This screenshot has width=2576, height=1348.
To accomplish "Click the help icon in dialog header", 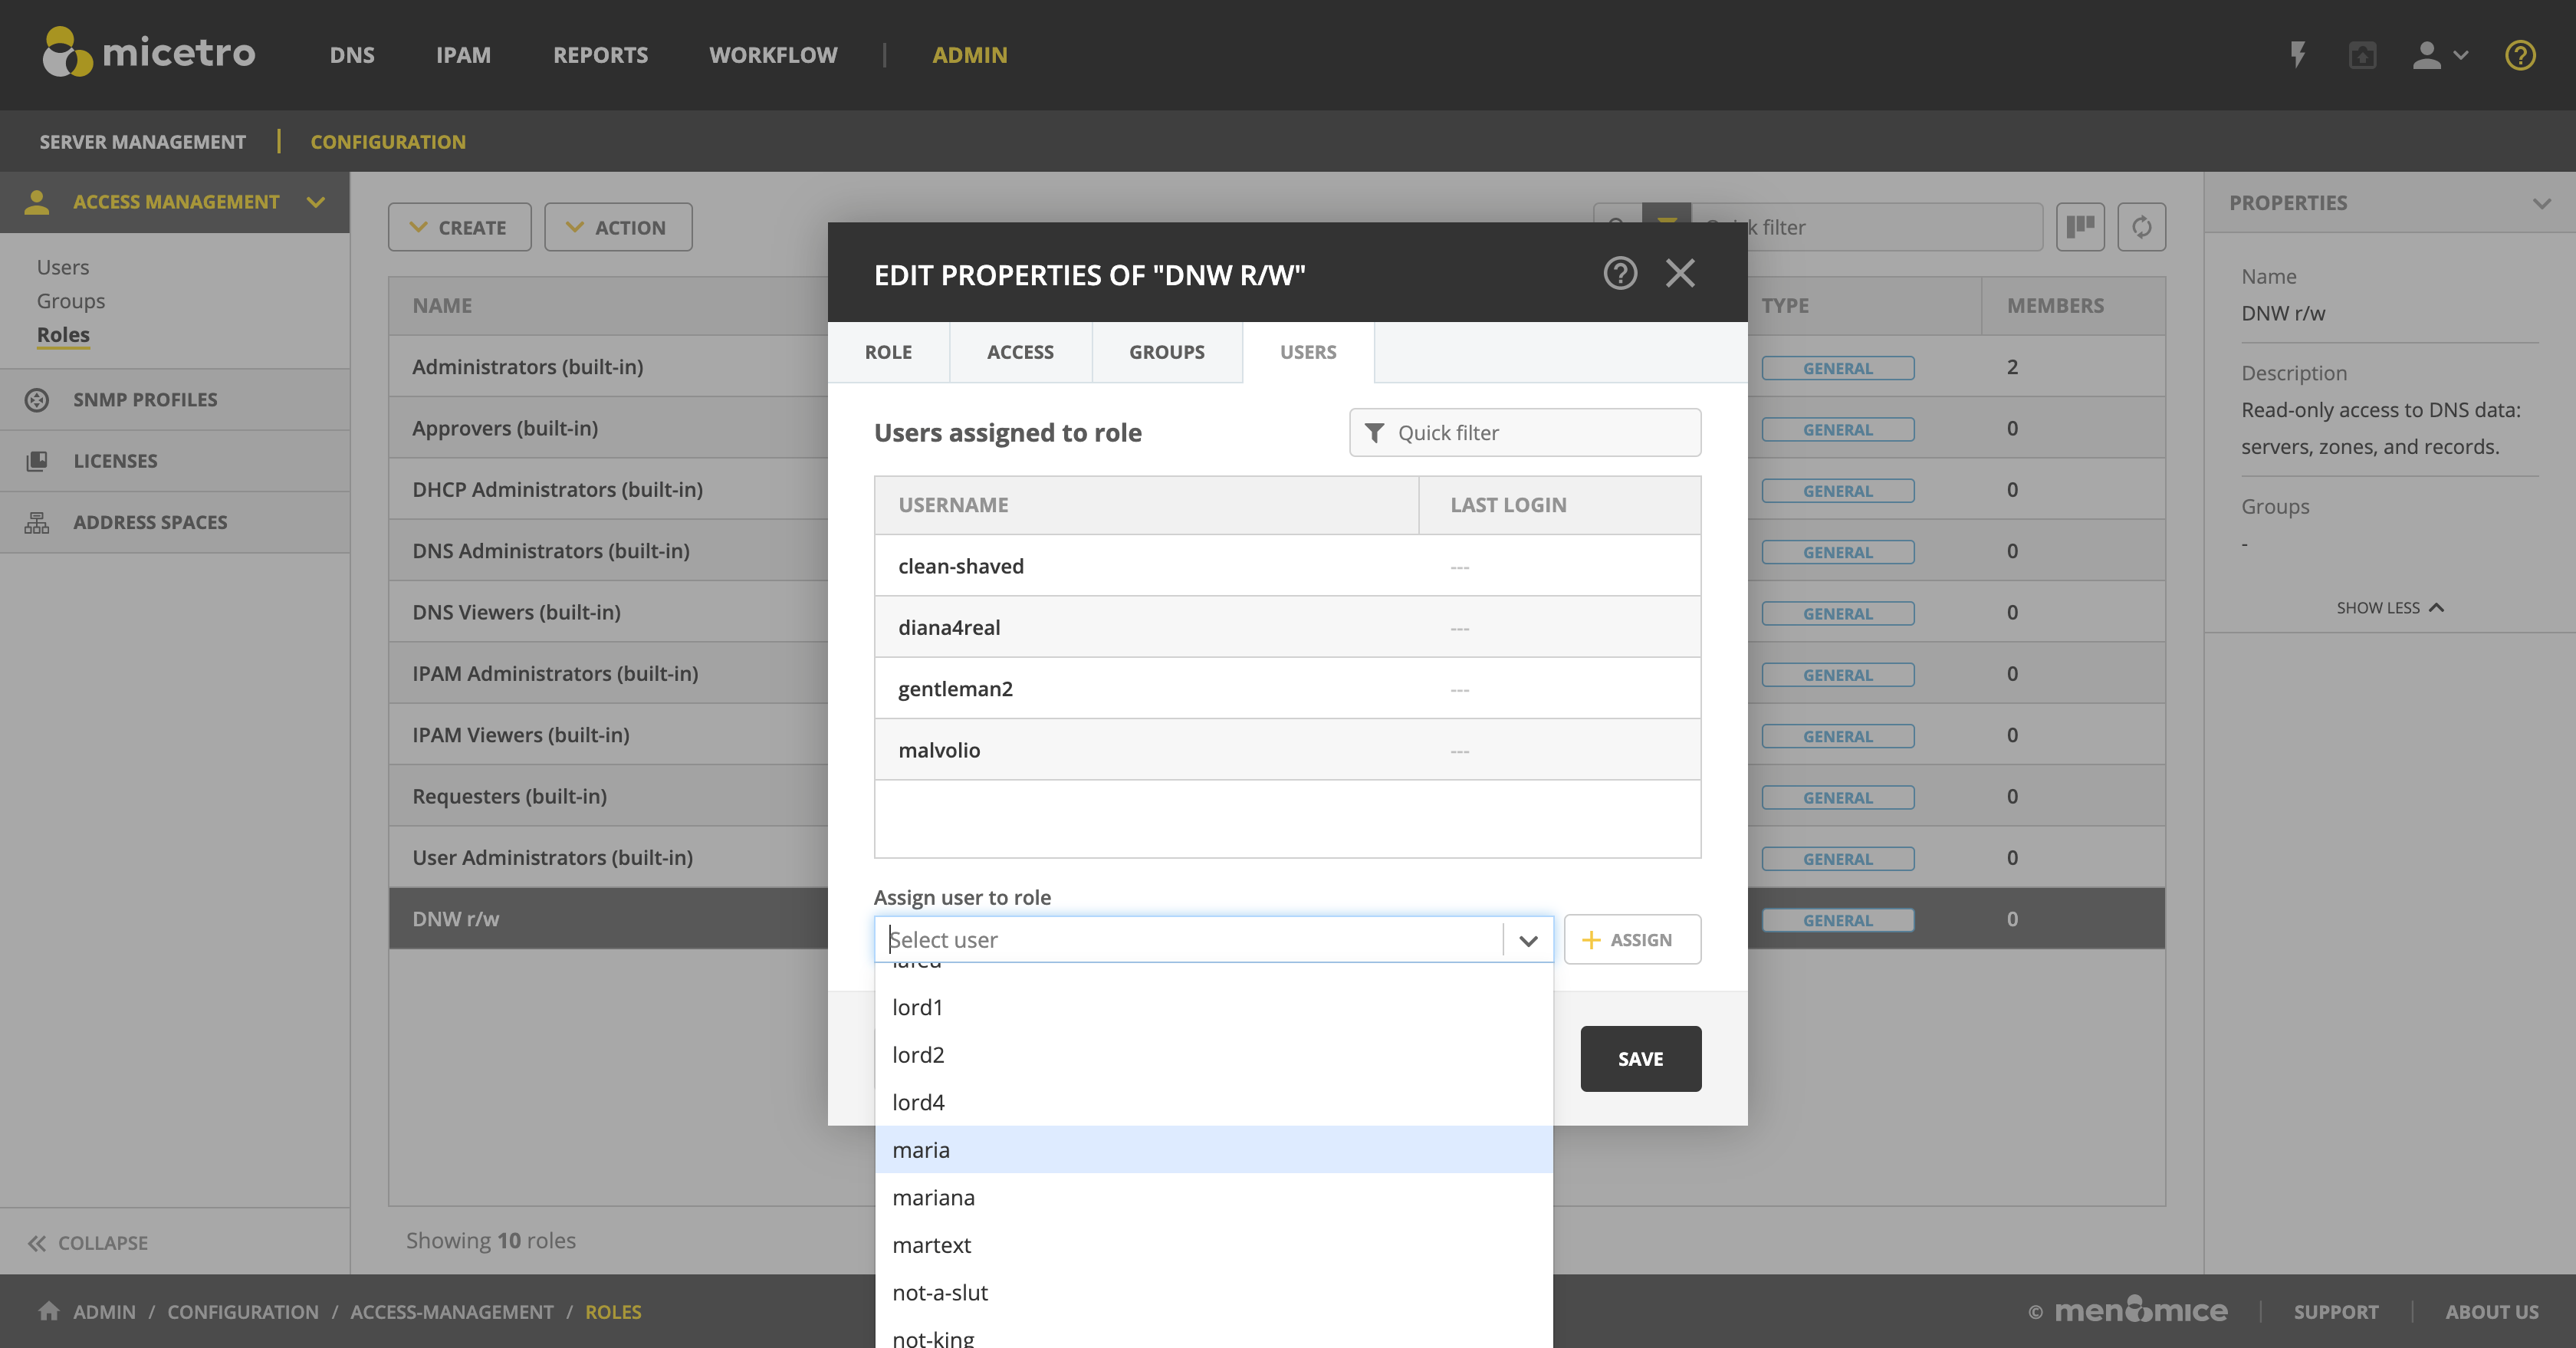I will [1620, 273].
